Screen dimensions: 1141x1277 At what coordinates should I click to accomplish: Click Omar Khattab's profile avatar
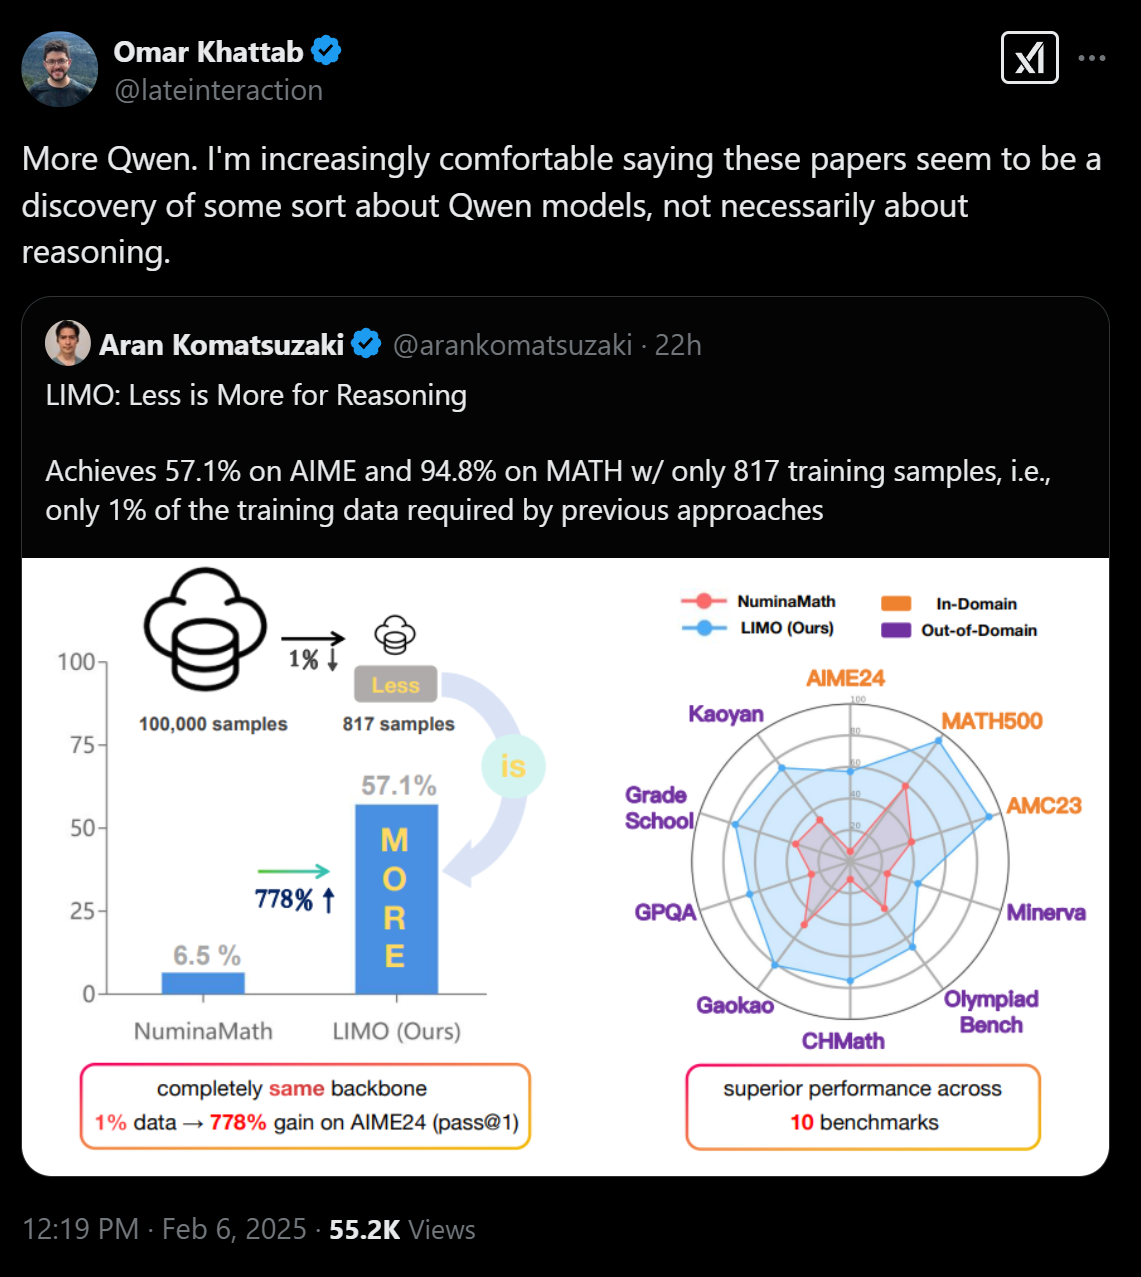(x=60, y=69)
